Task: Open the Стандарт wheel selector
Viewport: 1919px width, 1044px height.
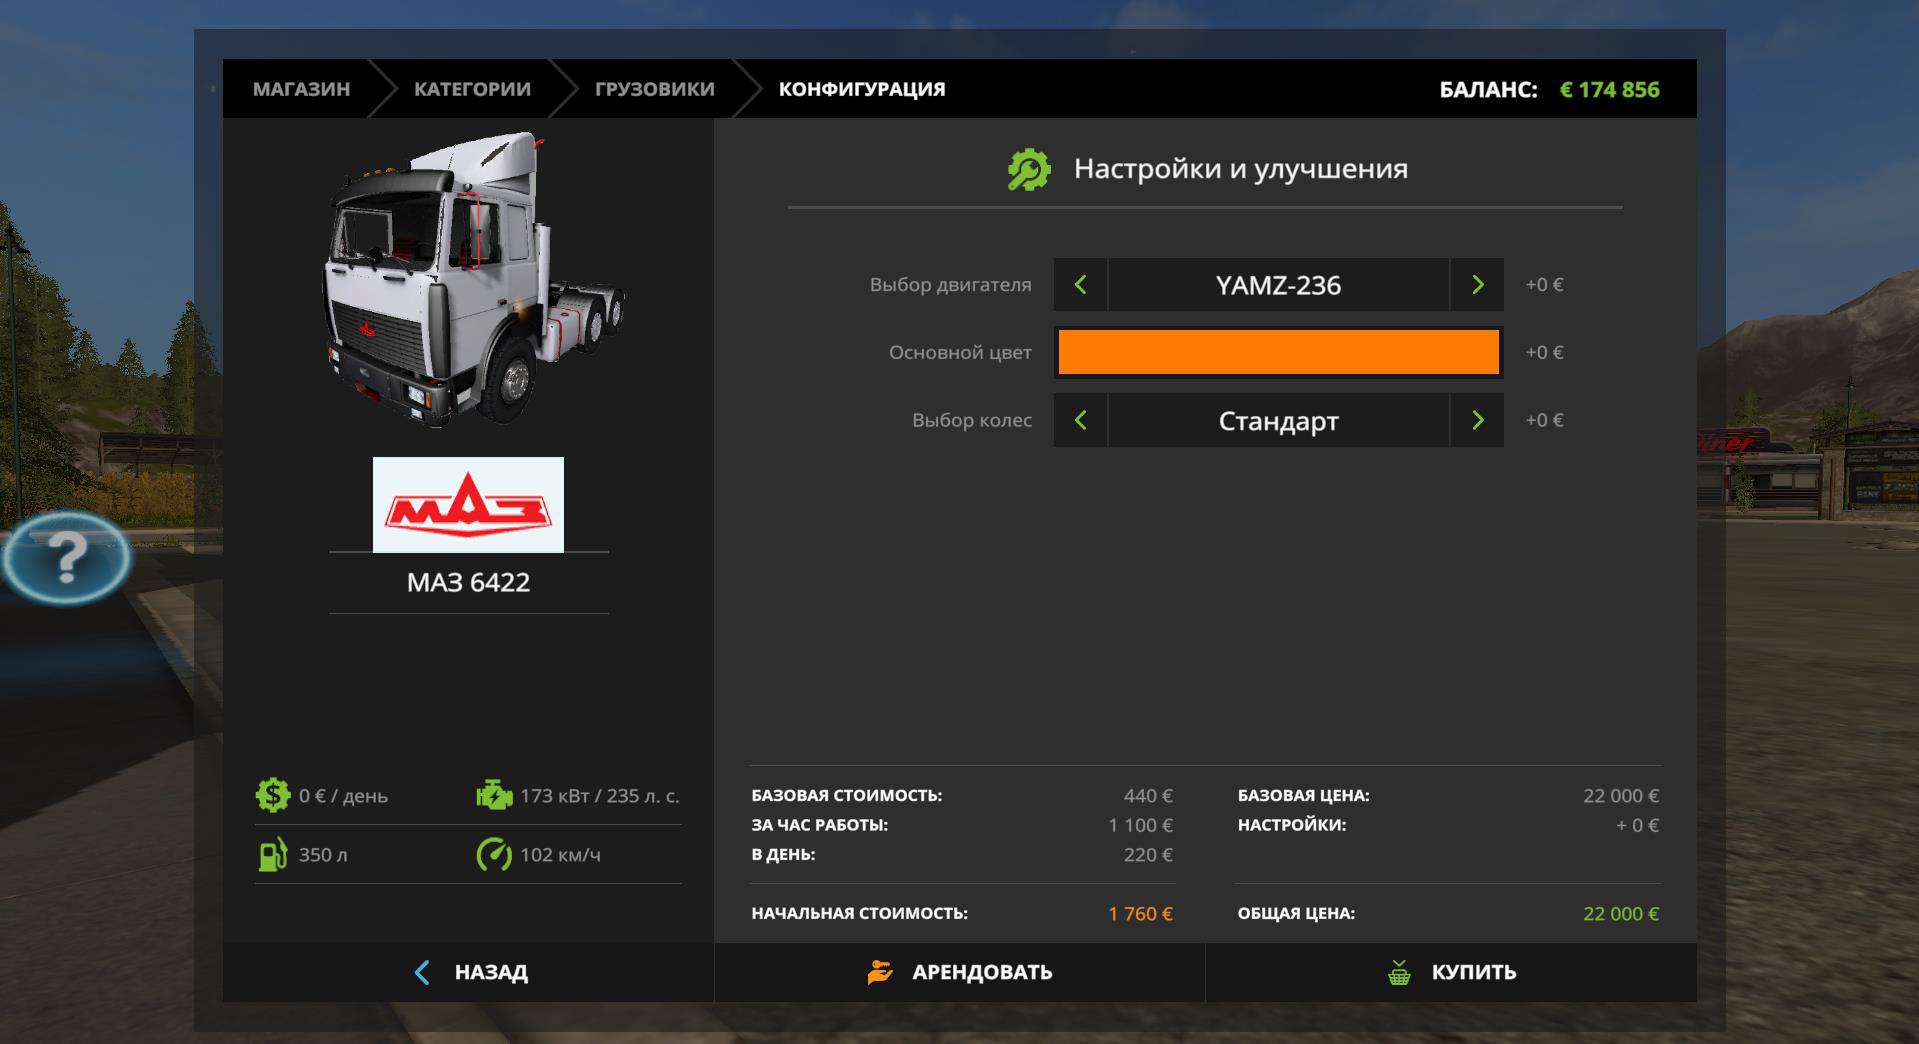Action: (1278, 421)
